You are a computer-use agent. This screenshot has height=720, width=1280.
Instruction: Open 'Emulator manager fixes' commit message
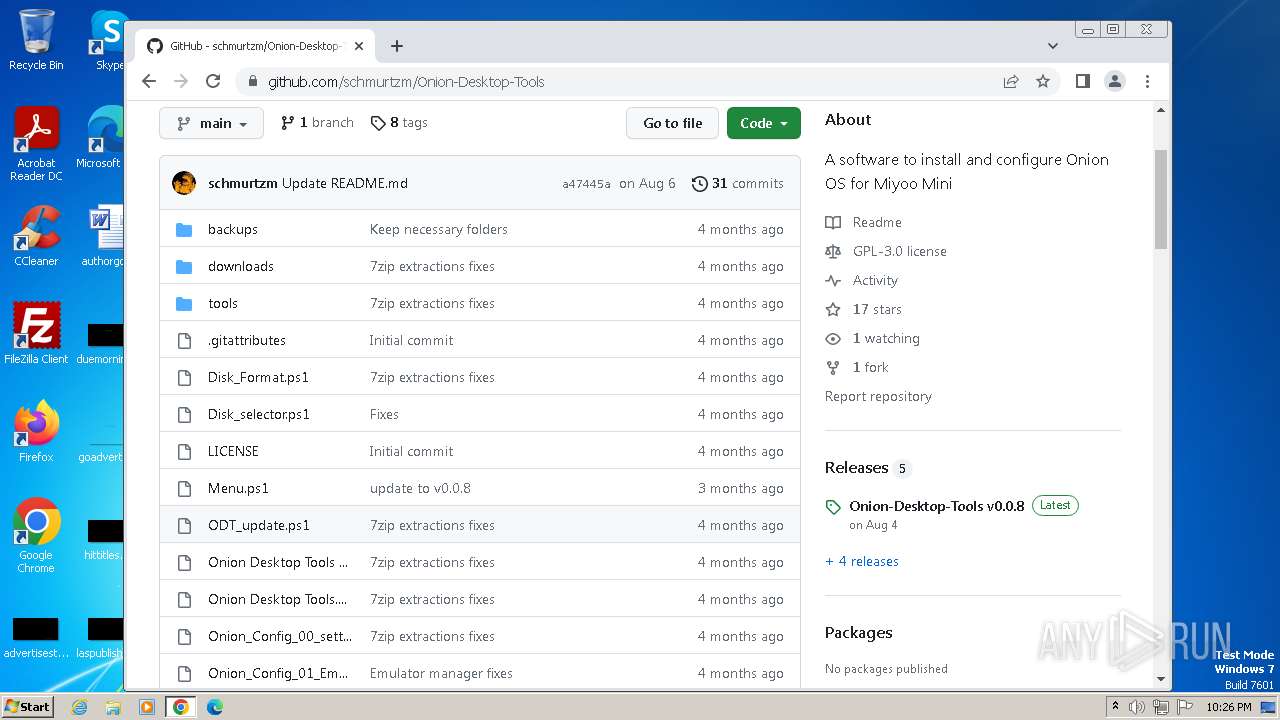tap(441, 673)
